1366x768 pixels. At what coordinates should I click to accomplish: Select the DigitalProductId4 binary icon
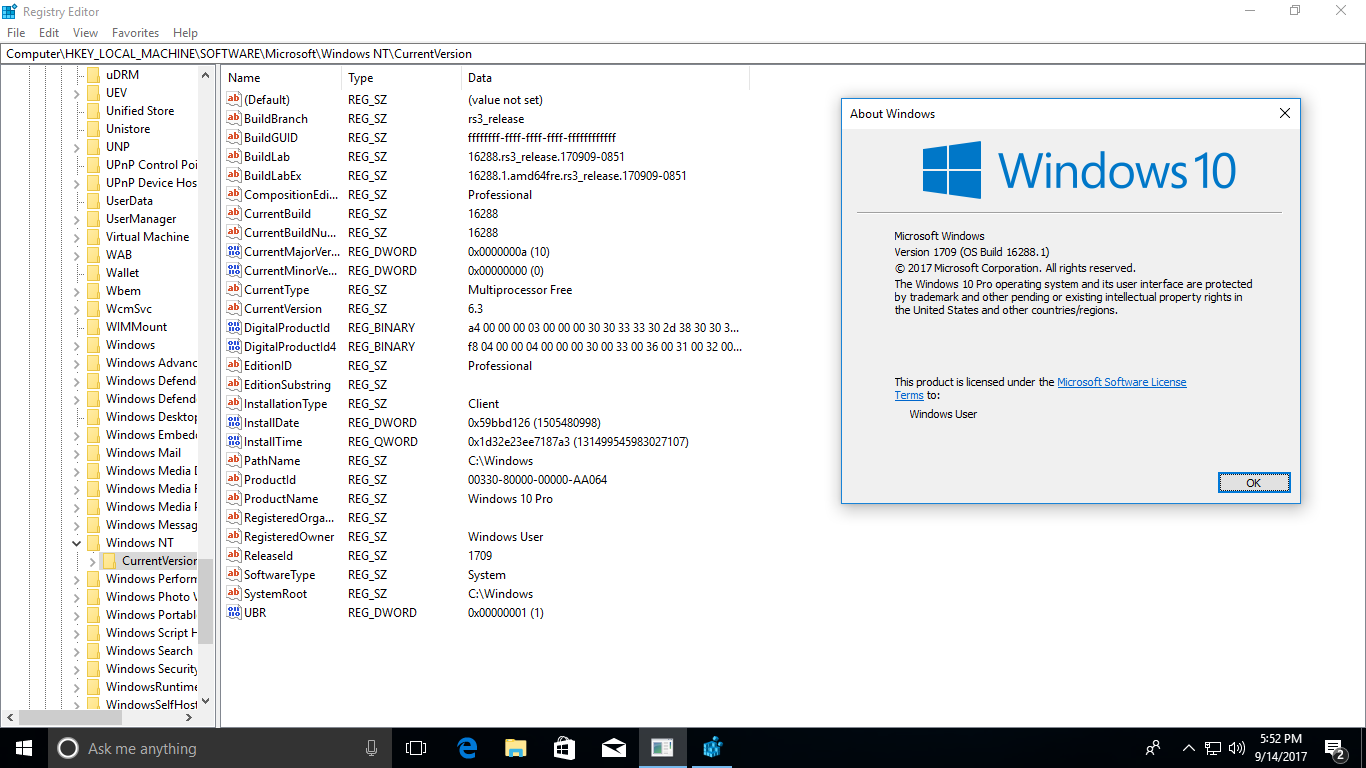point(234,347)
